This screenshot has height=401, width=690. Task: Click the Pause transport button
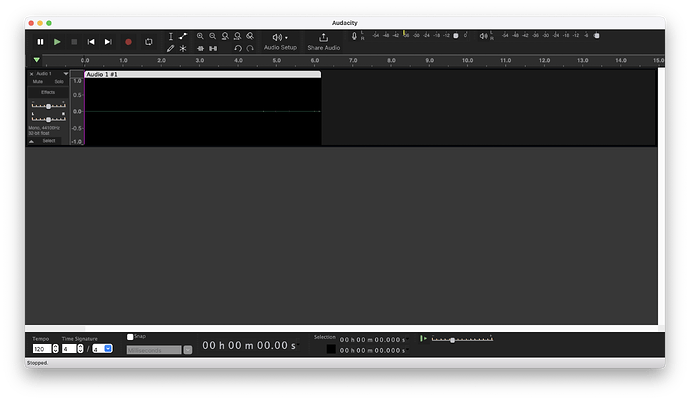pos(40,42)
